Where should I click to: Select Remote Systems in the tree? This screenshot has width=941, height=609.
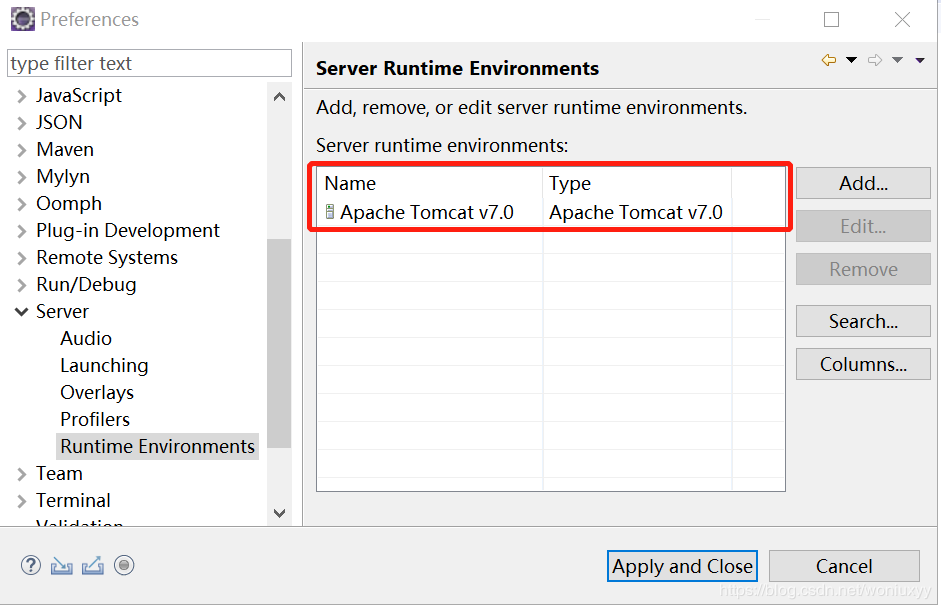pos(107,257)
